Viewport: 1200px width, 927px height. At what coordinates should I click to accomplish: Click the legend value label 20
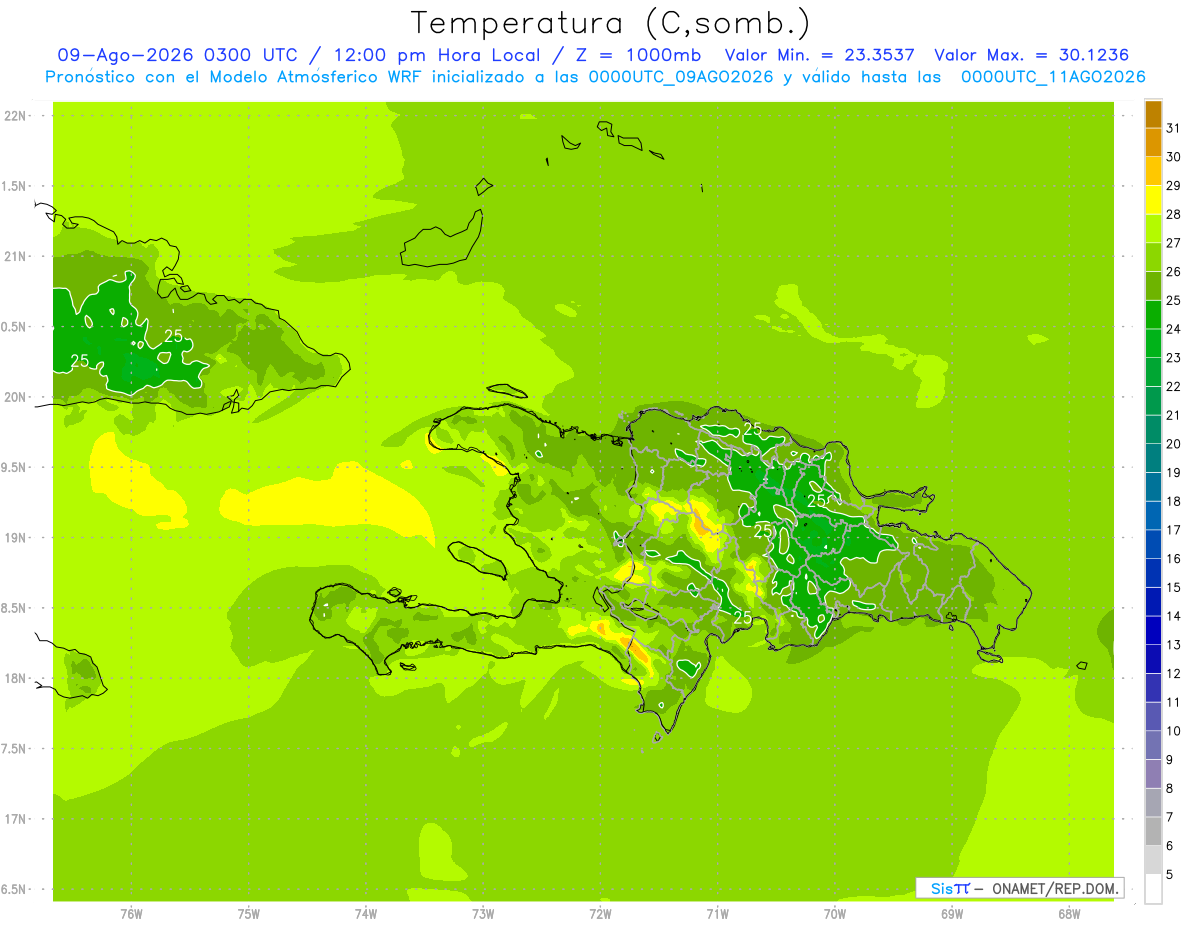coord(1174,444)
